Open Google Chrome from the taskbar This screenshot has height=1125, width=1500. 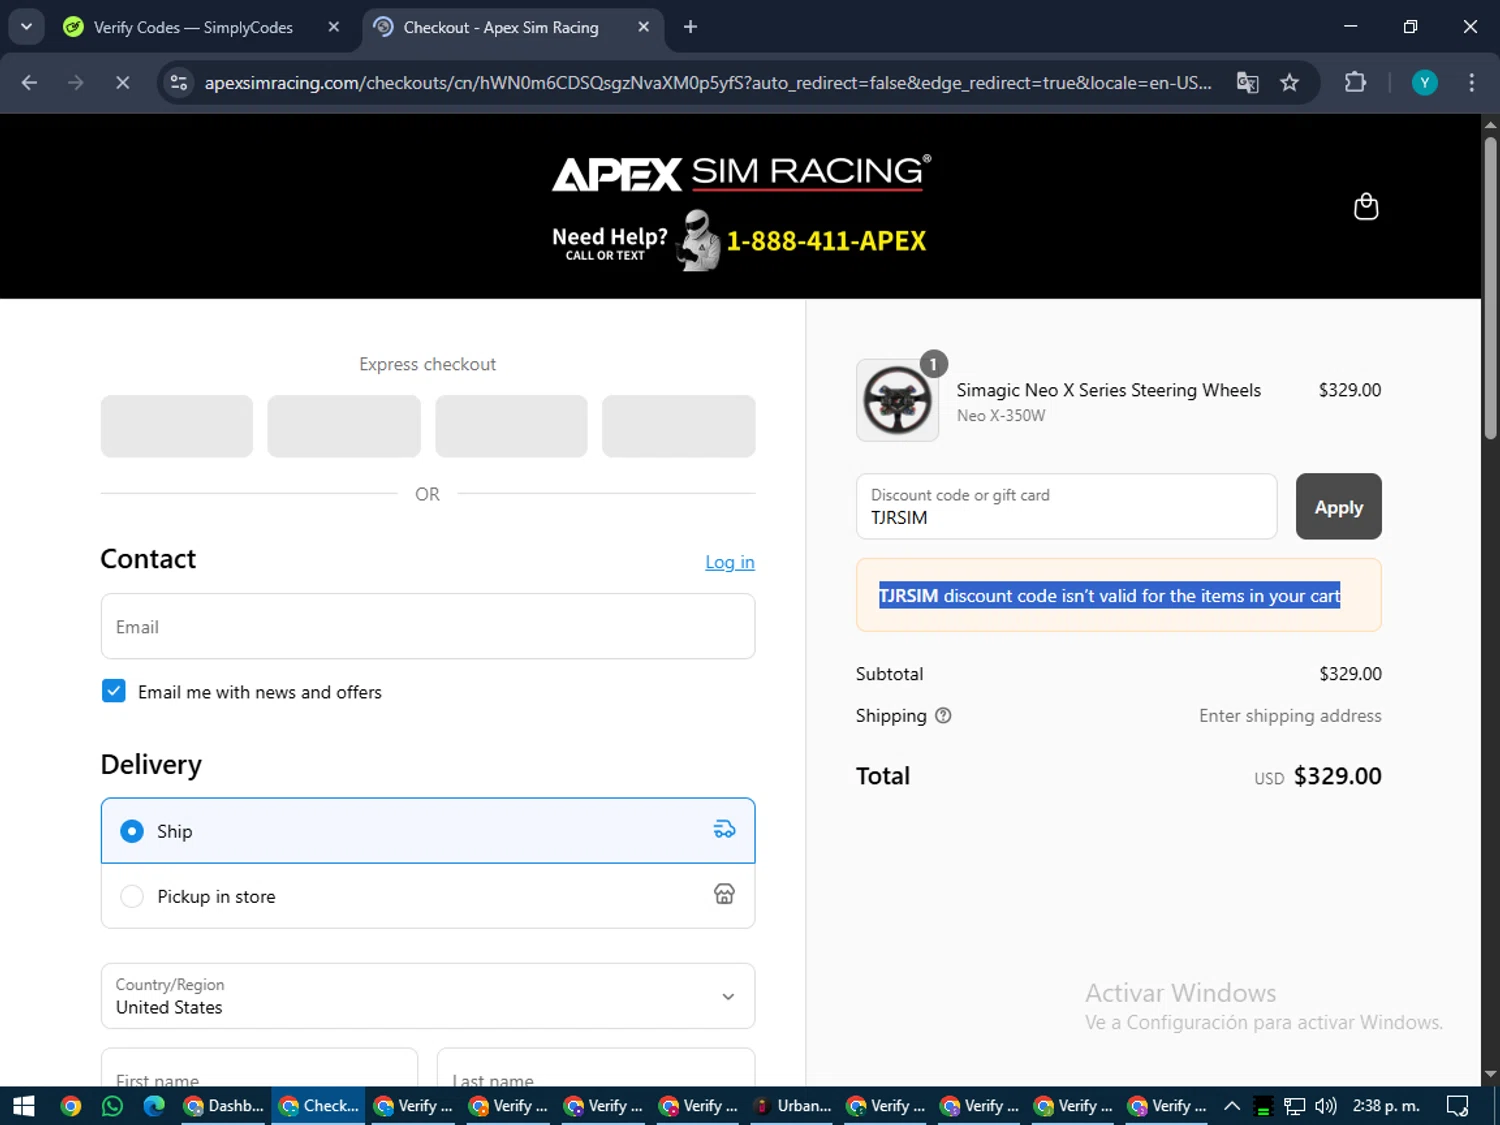click(70, 1106)
